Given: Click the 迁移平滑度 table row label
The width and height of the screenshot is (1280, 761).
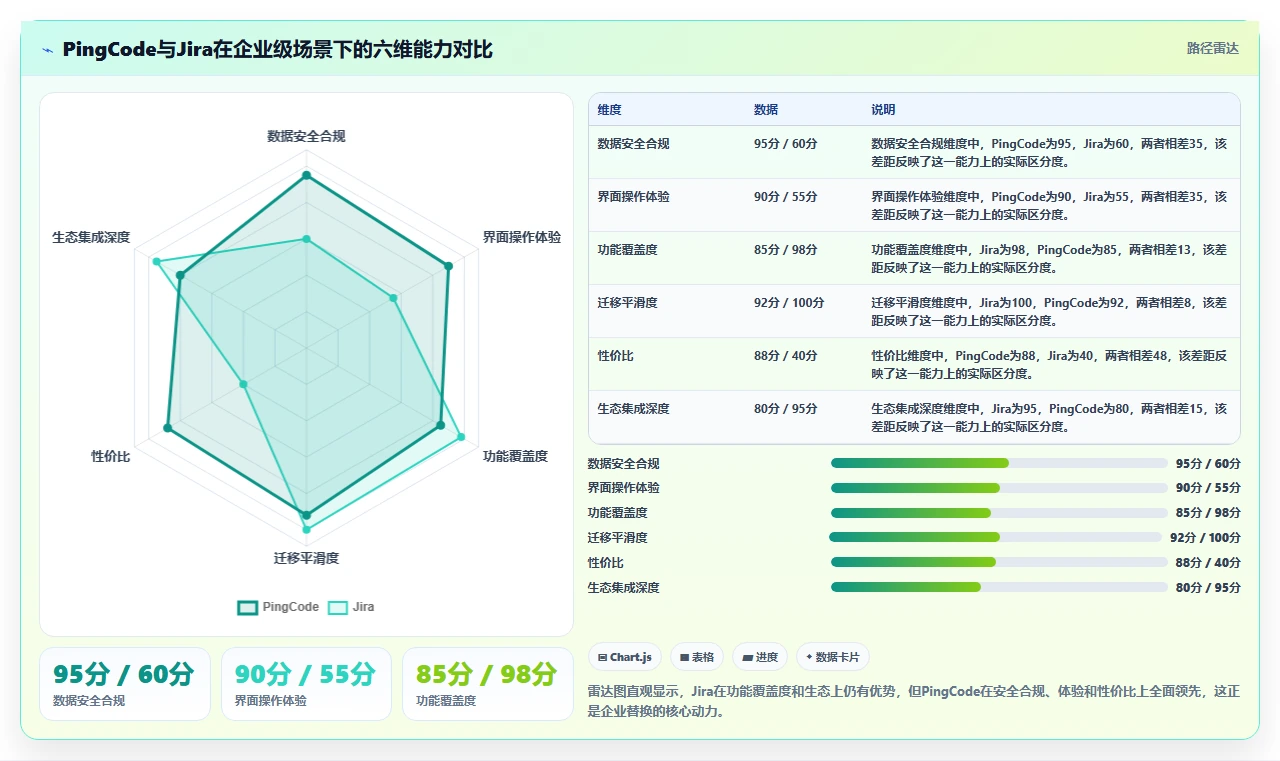Looking at the screenshot, I should [628, 303].
